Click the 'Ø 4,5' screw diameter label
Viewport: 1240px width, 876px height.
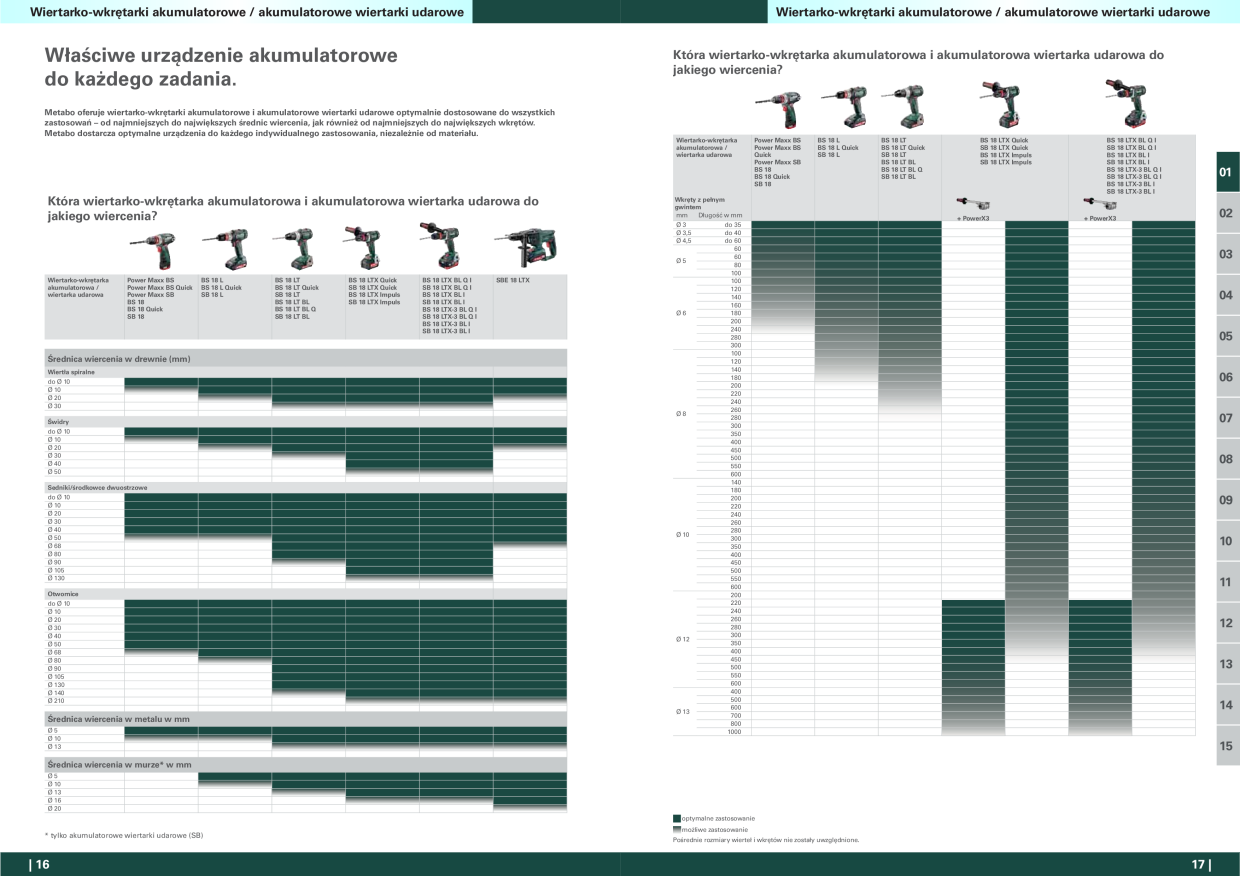tap(684, 241)
